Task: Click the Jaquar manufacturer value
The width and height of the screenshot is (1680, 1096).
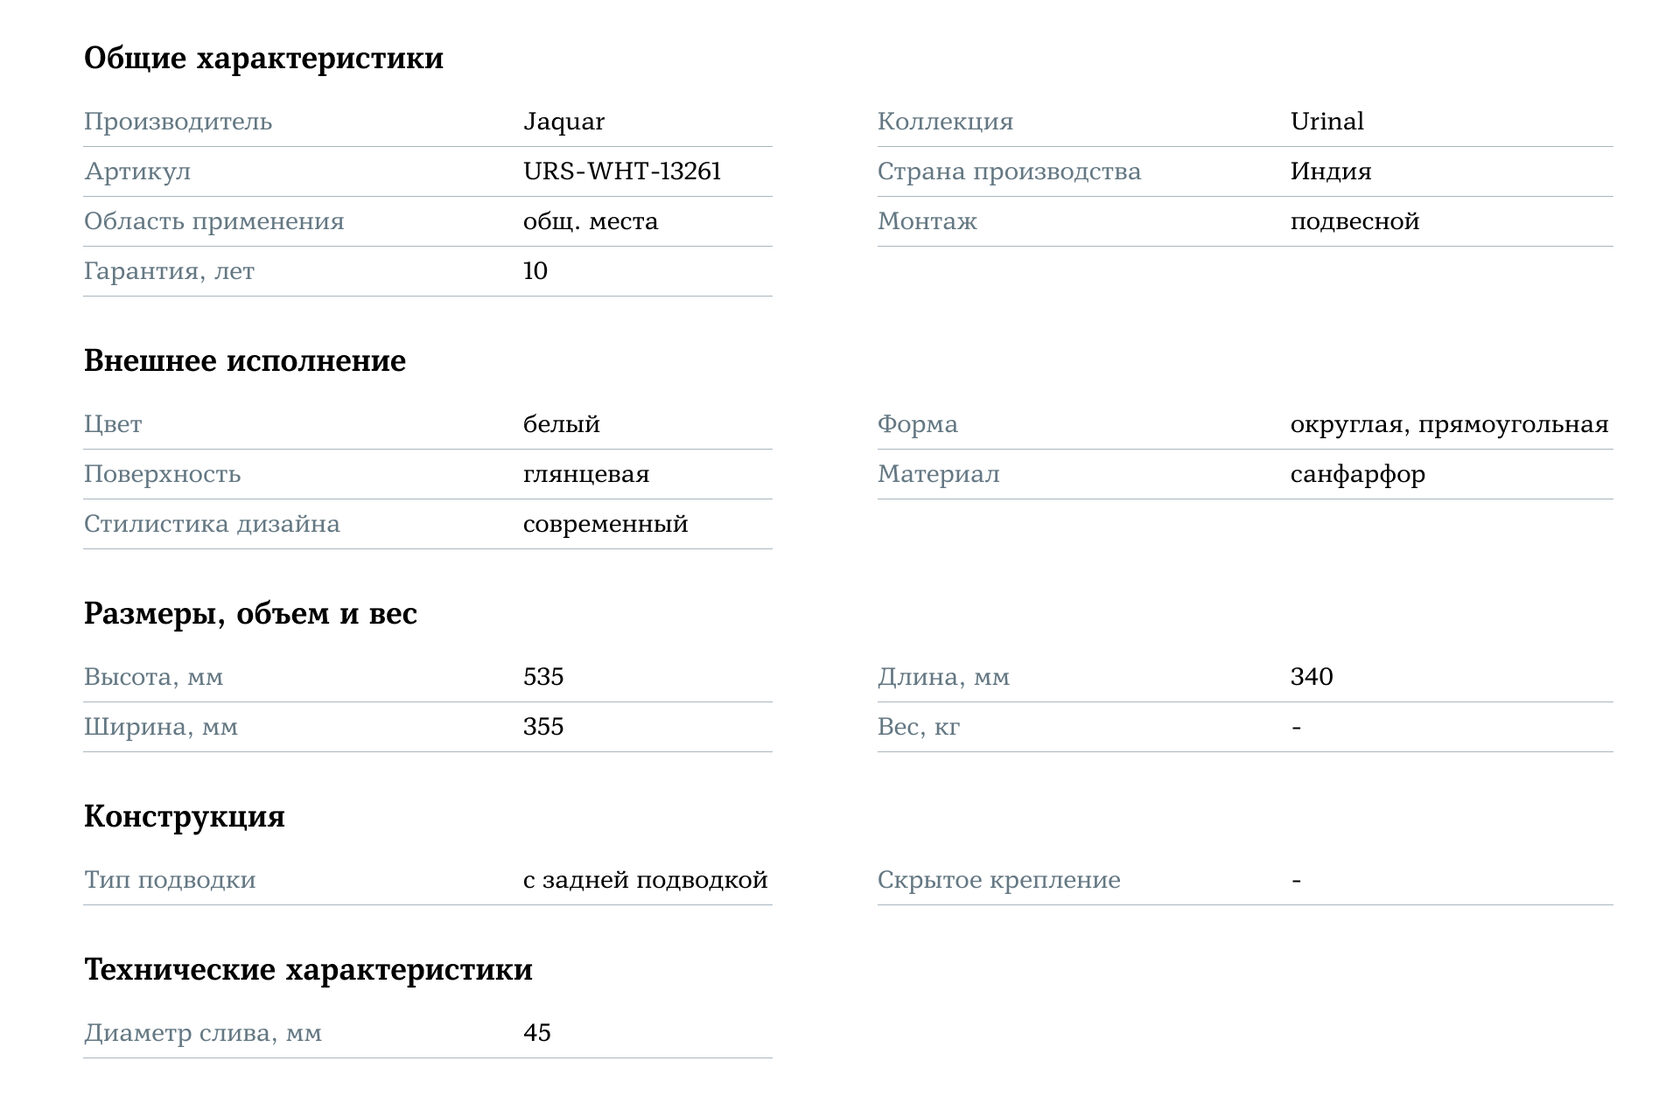Action: point(563,122)
